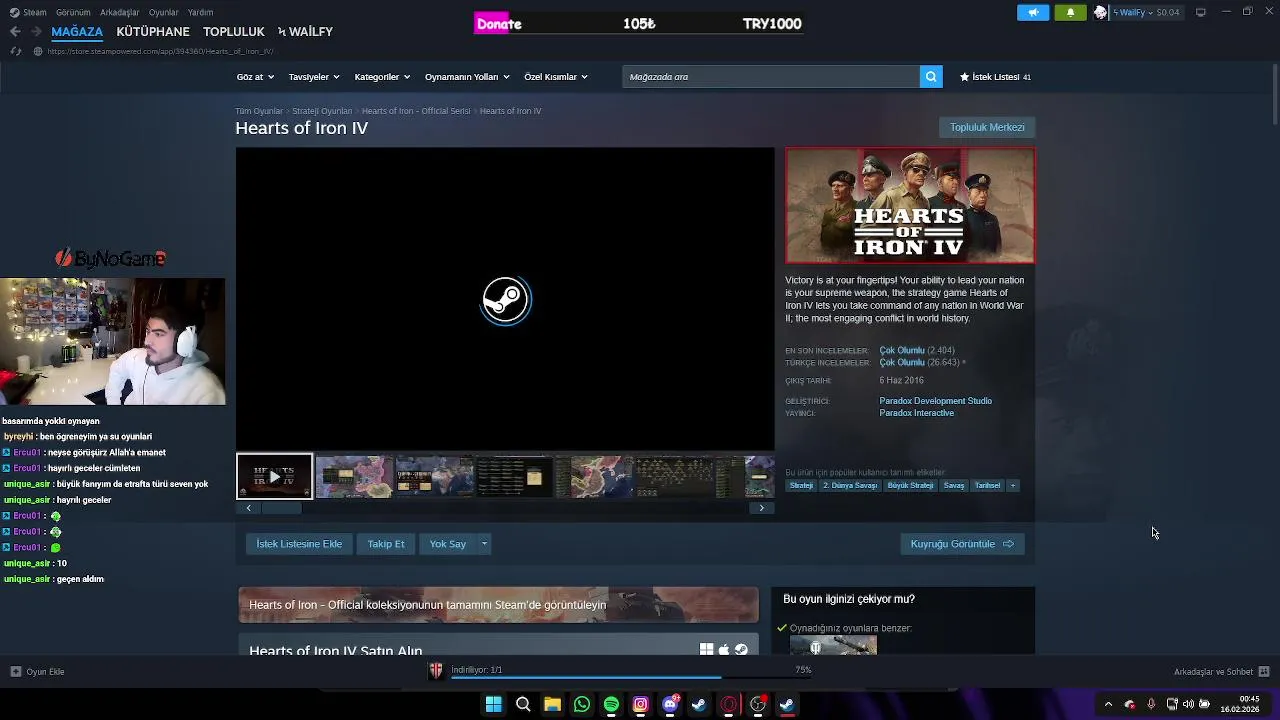Screen dimensions: 1280x720
Task: Switch to Big Picture mode monitor icon
Action: pos(1201,12)
